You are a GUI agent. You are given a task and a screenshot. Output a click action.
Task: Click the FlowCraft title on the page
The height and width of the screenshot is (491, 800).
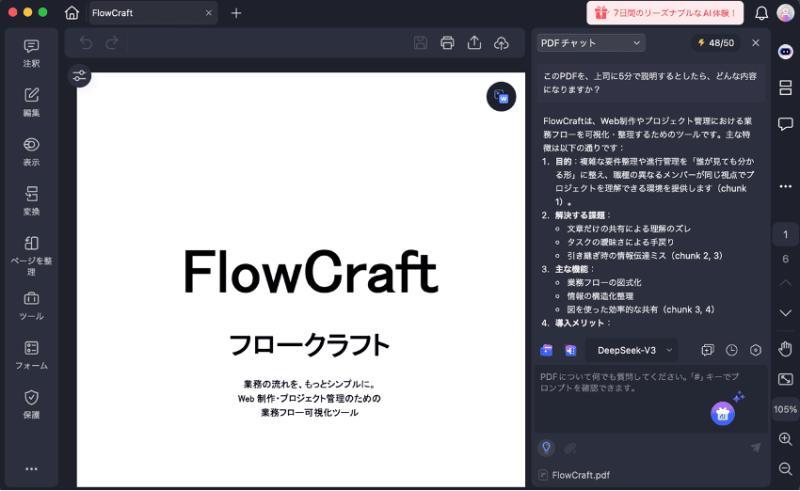pyautogui.click(x=311, y=272)
